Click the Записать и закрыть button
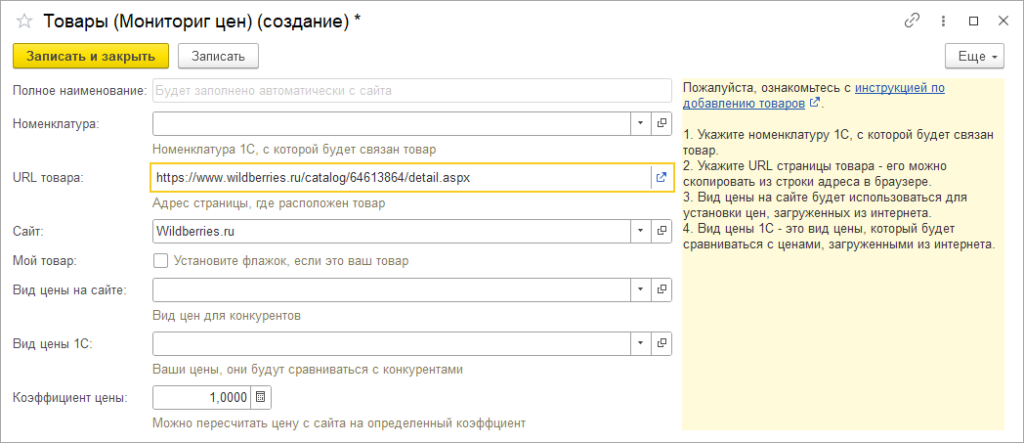1024x443 pixels. coord(91,56)
